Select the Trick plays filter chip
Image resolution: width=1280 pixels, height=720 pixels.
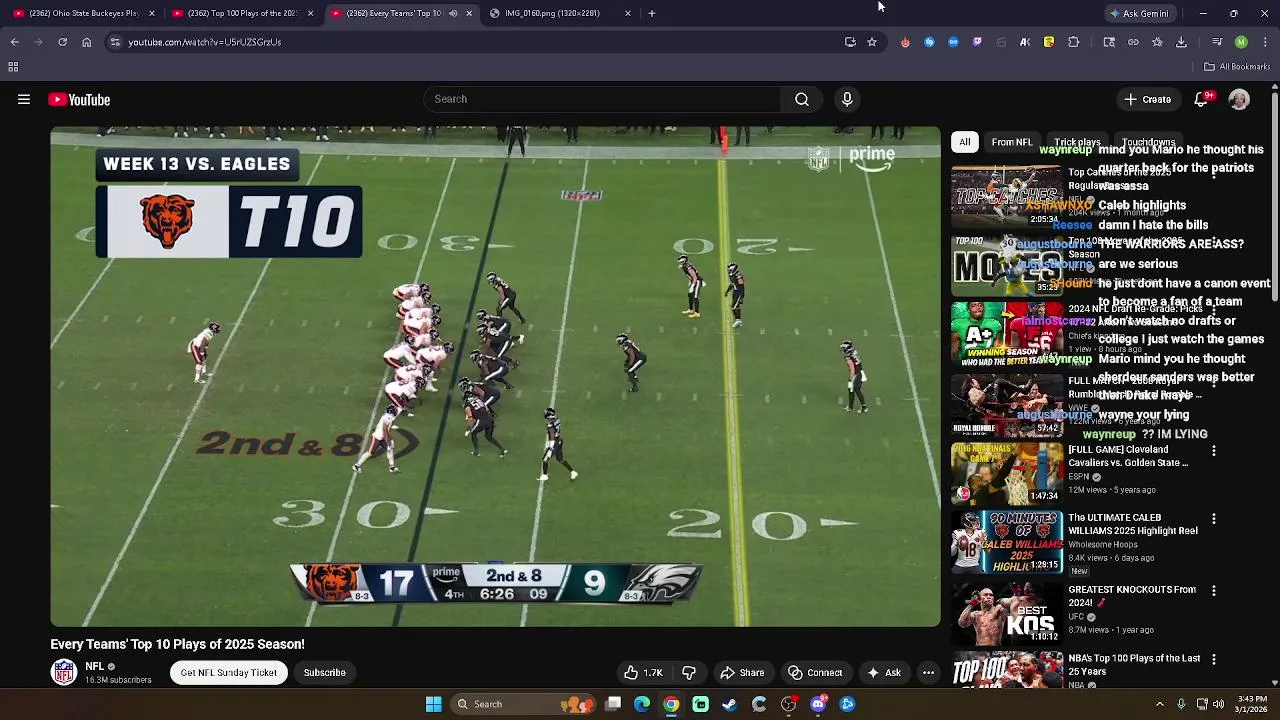(x=1077, y=142)
